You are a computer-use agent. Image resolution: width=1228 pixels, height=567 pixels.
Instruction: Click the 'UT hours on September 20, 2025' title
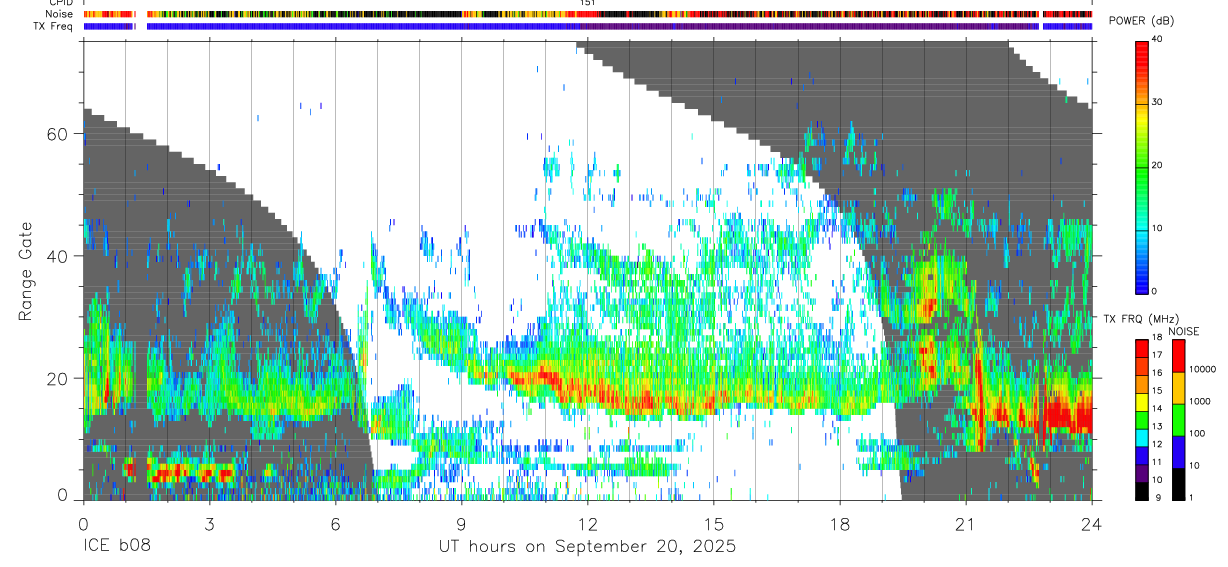[587, 547]
